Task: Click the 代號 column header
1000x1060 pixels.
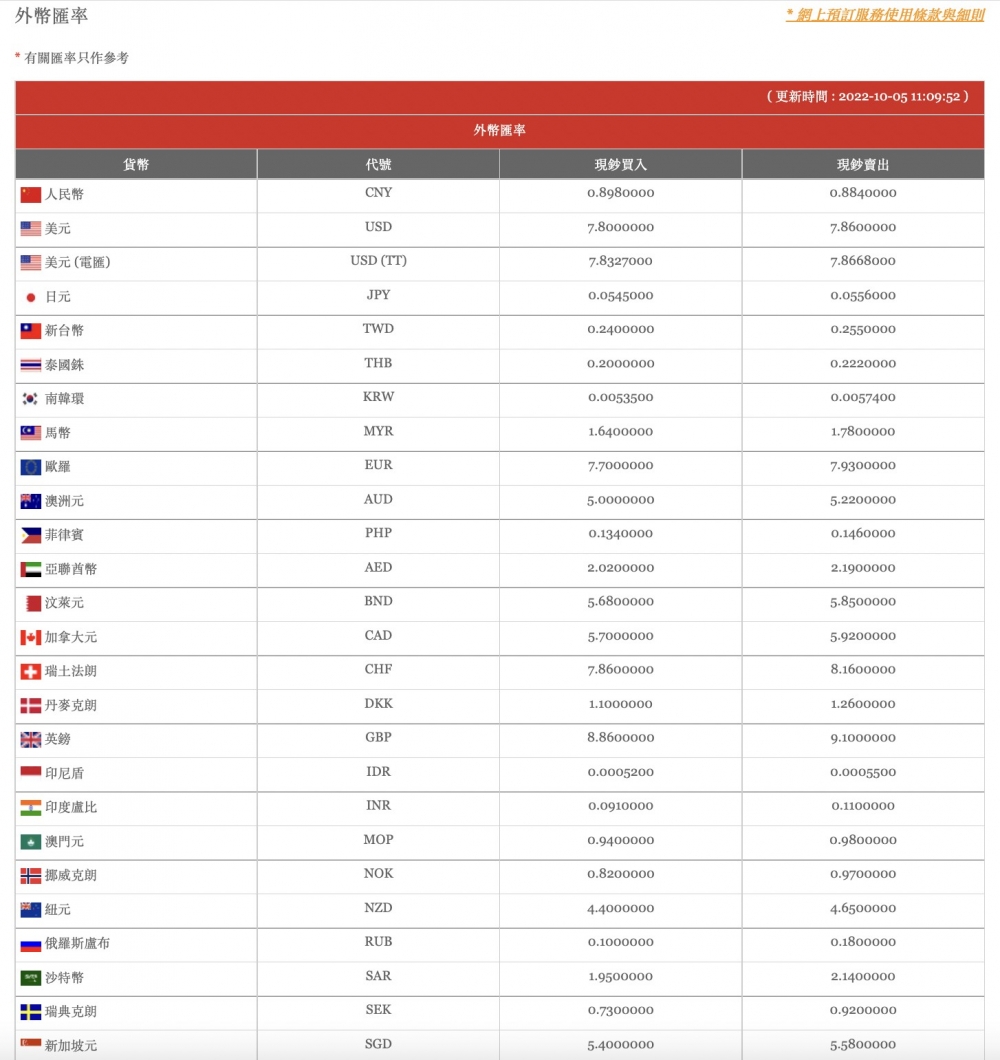Action: 377,163
